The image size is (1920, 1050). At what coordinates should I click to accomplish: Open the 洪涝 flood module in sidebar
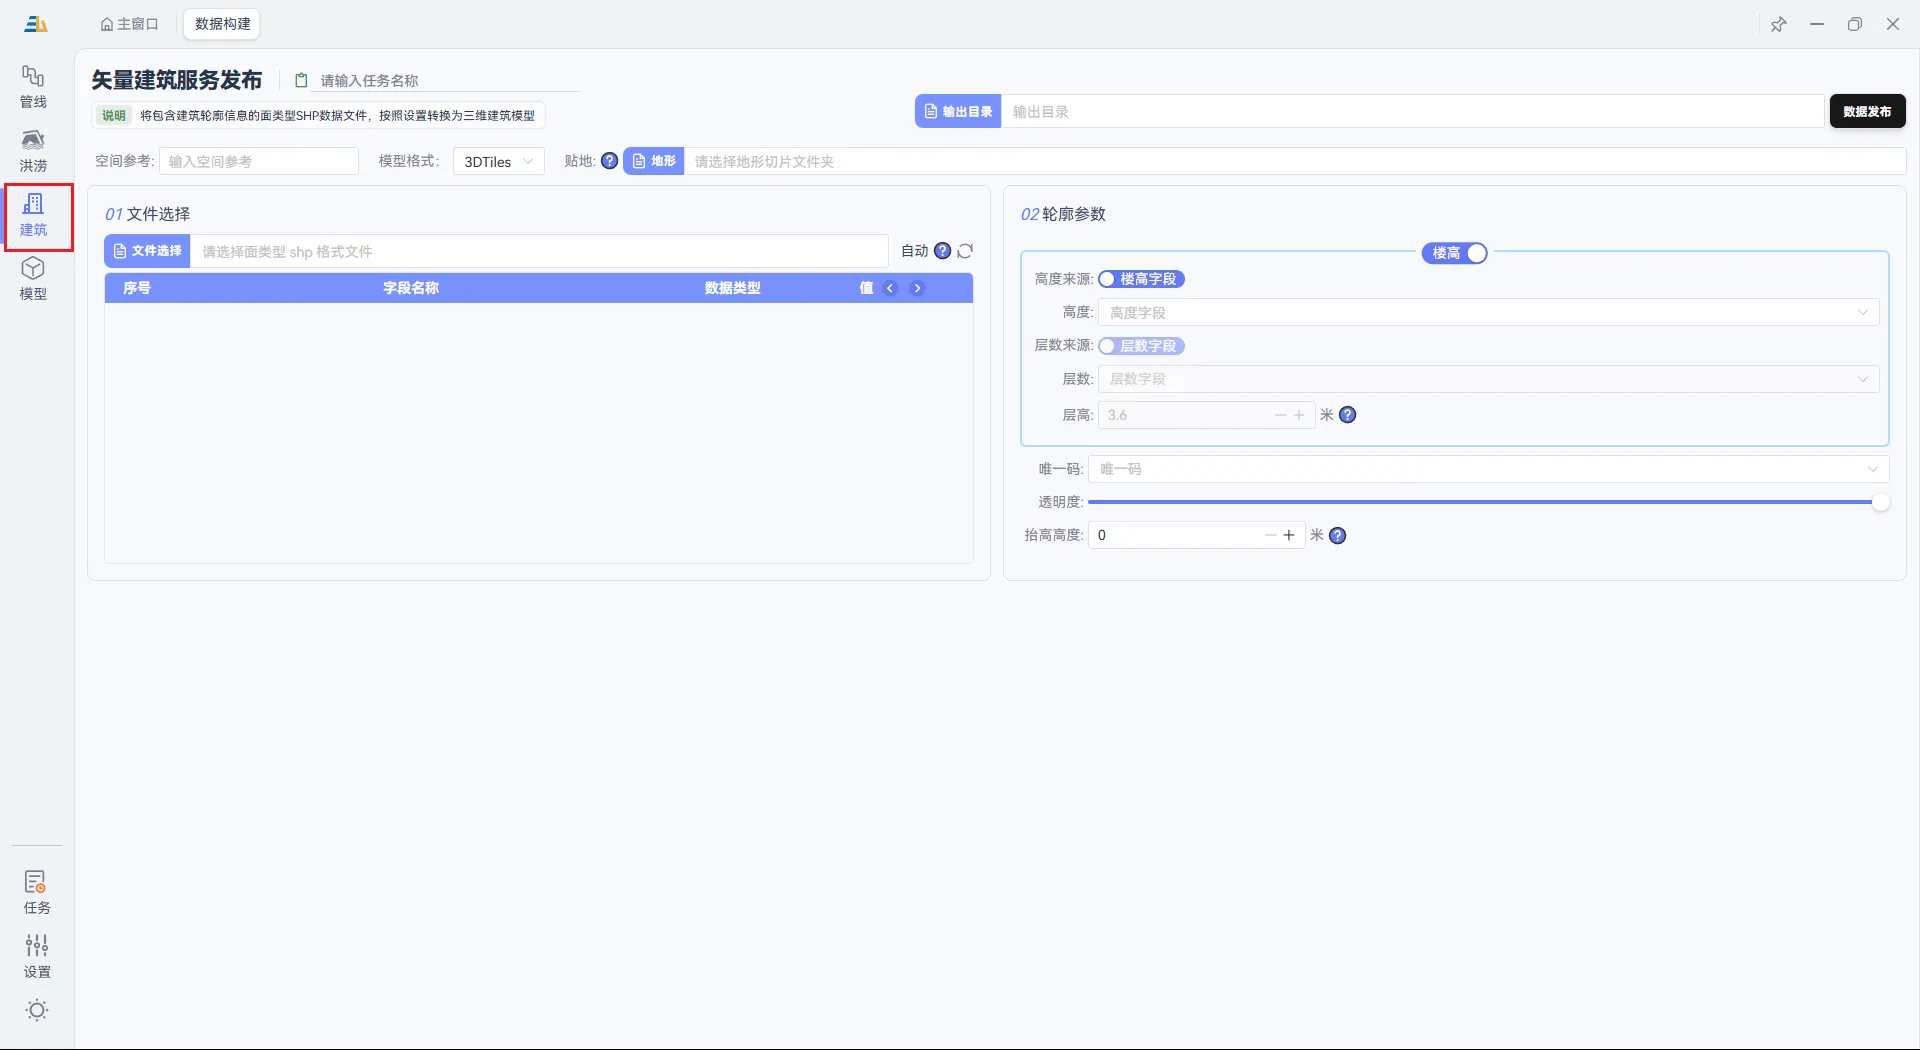tap(33, 151)
